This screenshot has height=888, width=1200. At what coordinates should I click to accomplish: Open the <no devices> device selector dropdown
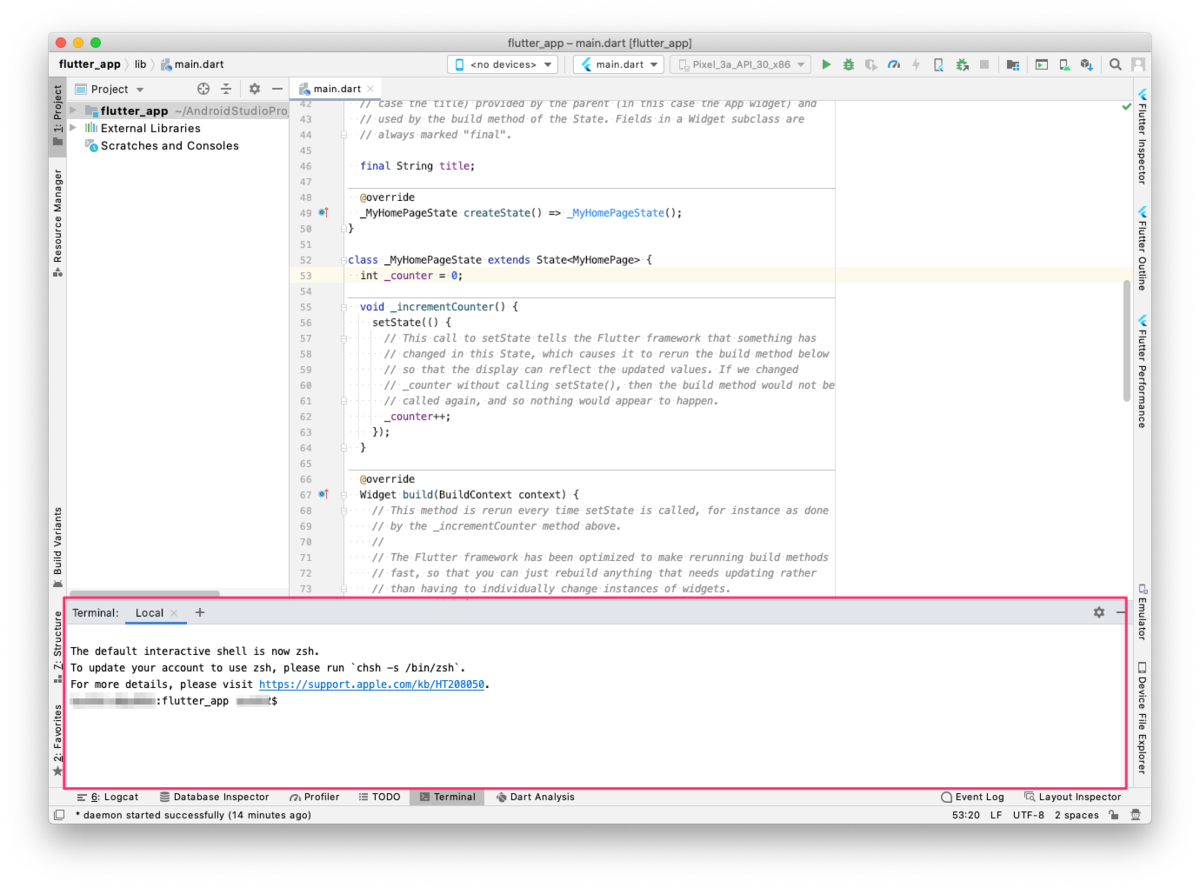[x=503, y=64]
